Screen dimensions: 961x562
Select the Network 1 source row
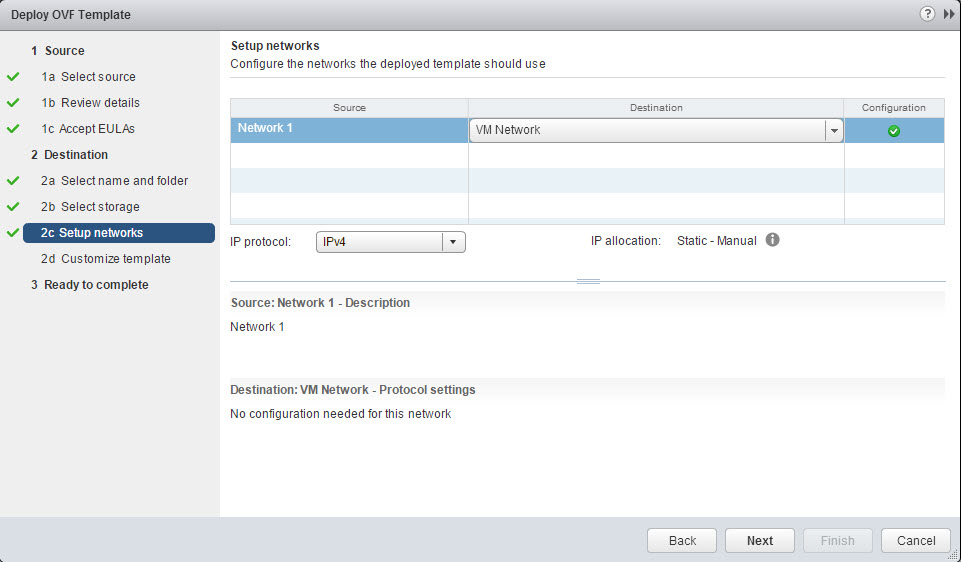(x=349, y=129)
